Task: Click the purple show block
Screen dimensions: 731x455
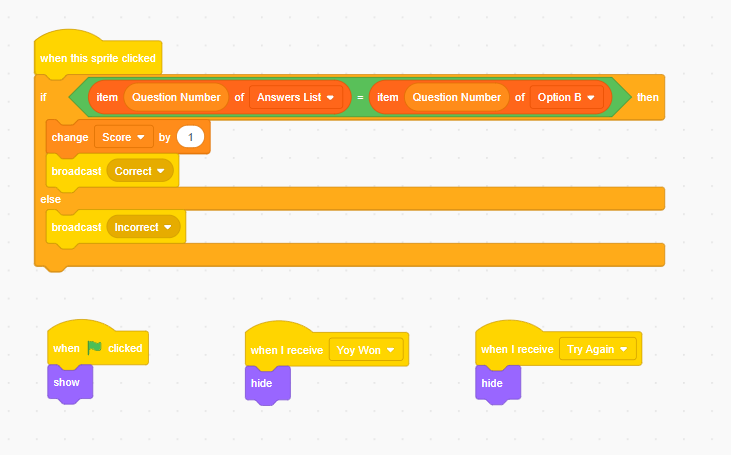Action: click(70, 383)
